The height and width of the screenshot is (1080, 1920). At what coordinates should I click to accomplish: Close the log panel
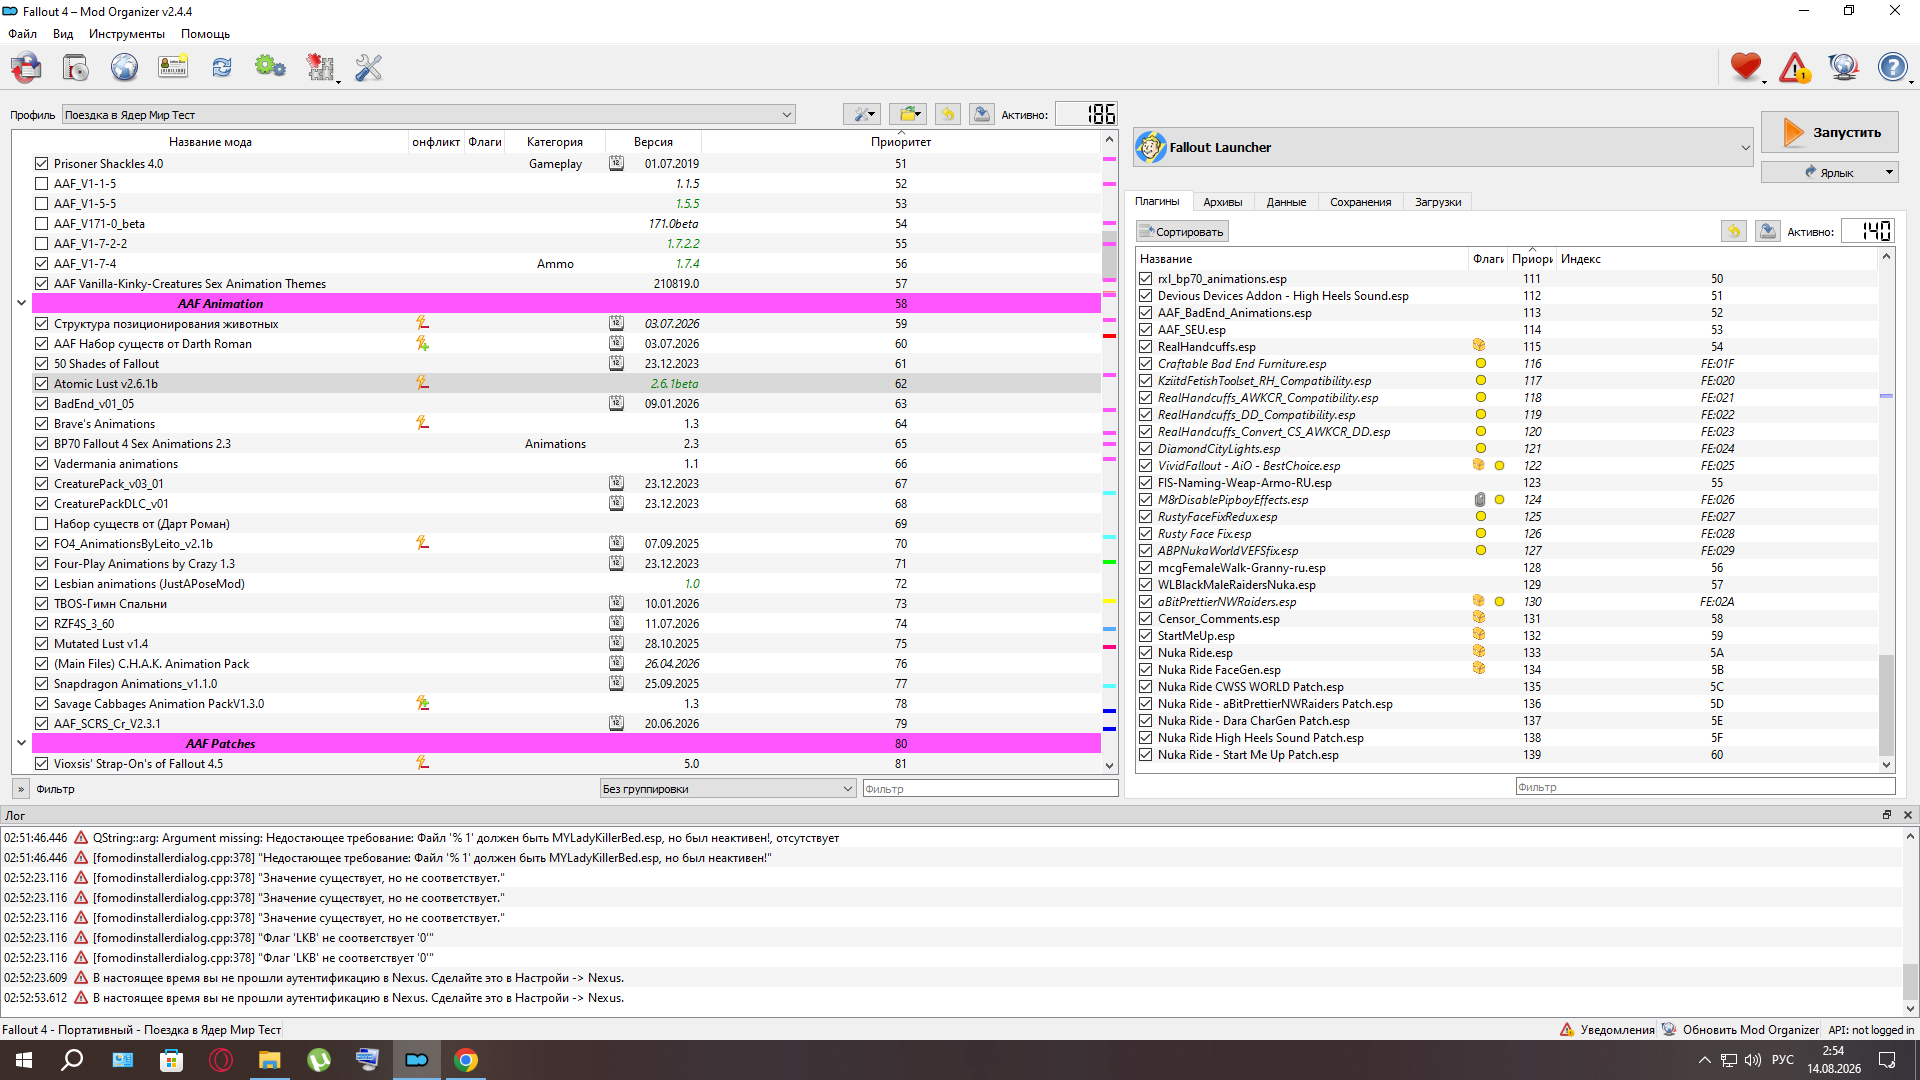[x=1907, y=815]
